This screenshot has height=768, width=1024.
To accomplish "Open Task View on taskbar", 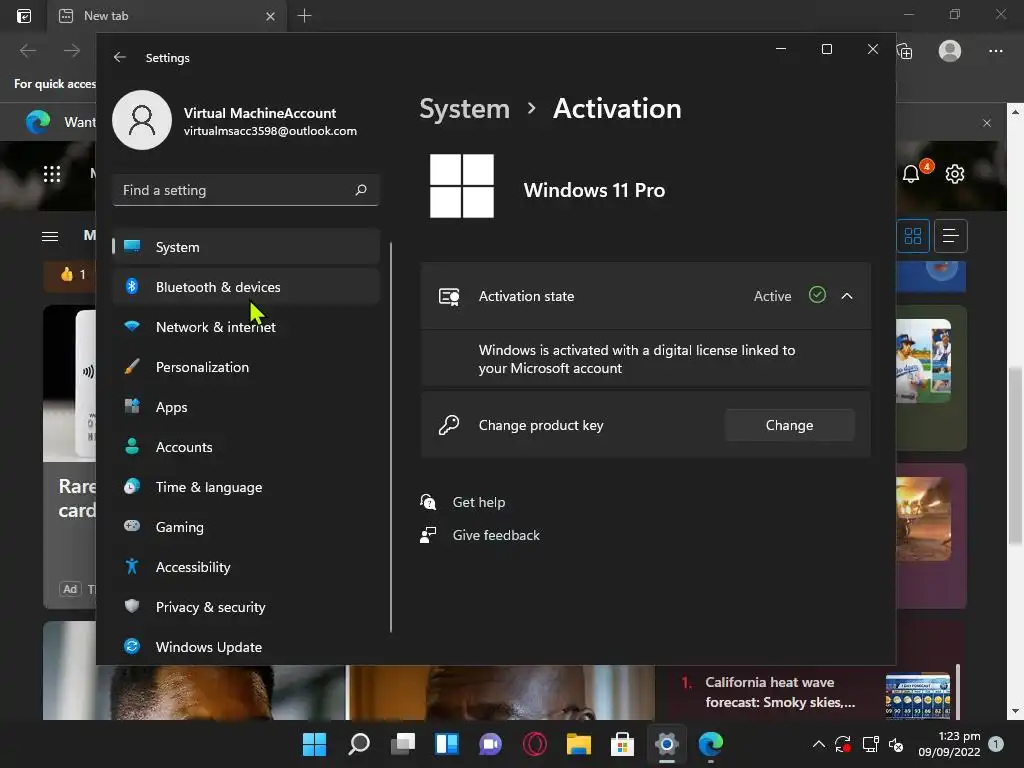I will pos(403,744).
